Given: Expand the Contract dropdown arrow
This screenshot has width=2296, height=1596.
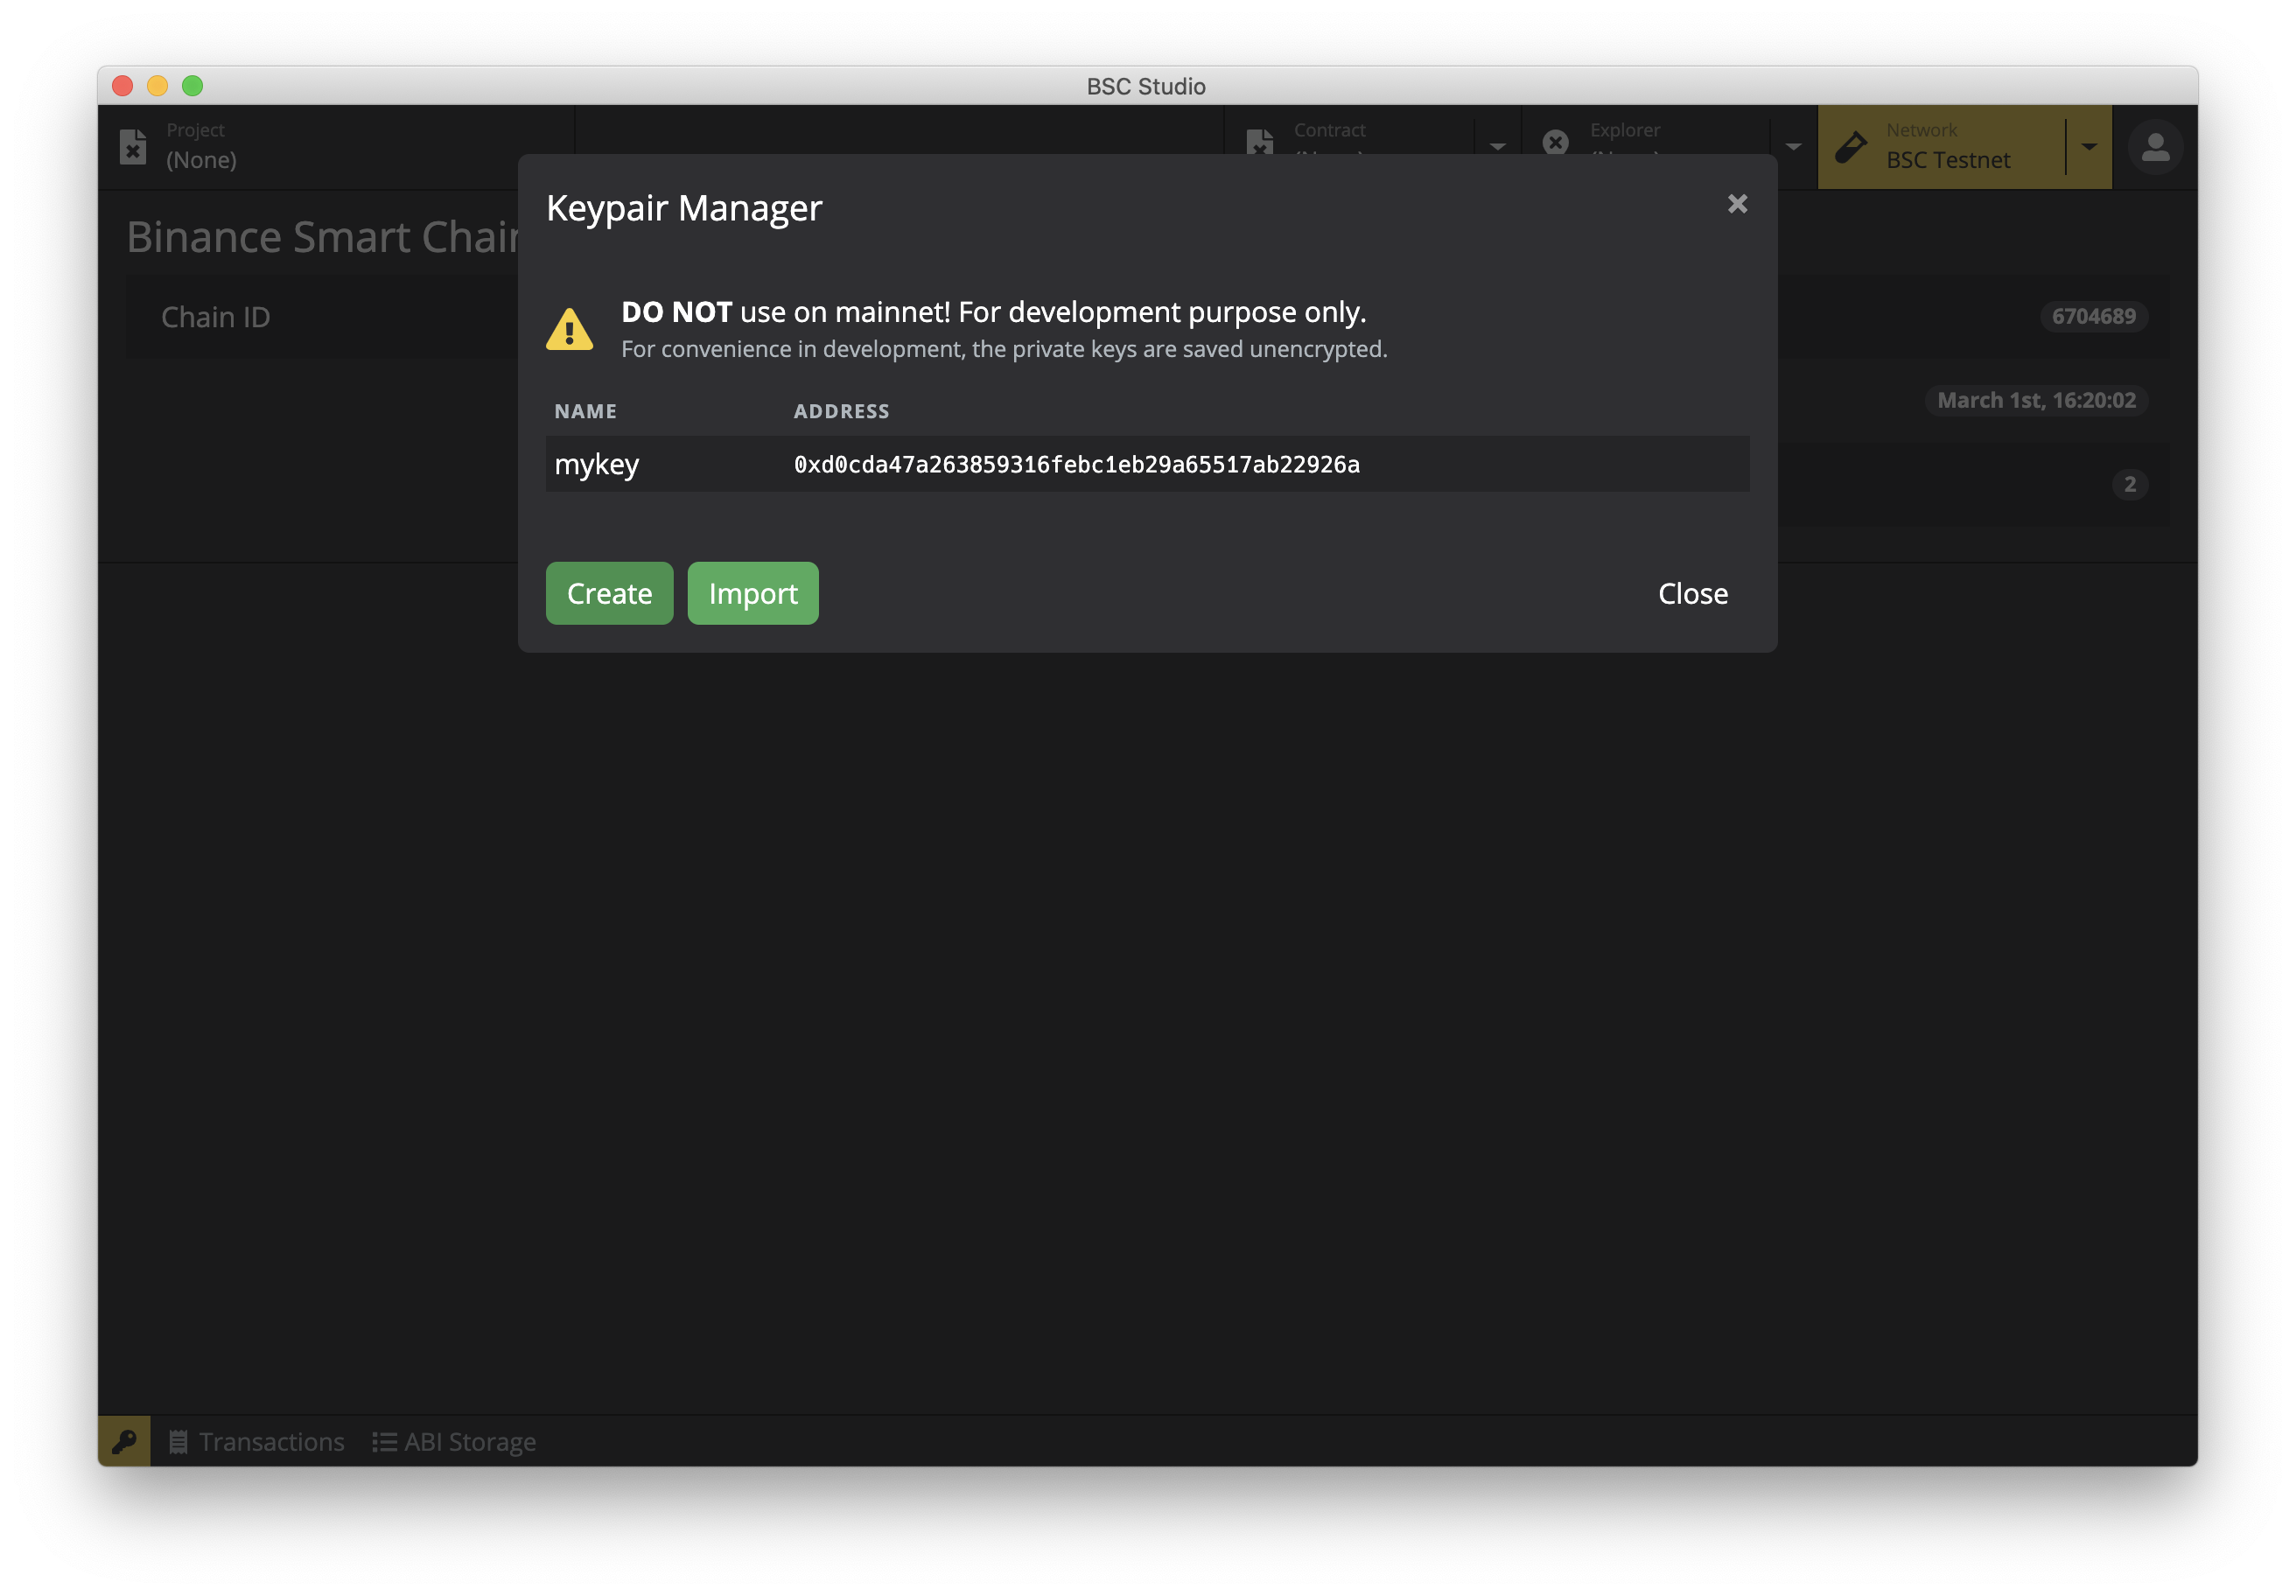Looking at the screenshot, I should click(x=1497, y=147).
